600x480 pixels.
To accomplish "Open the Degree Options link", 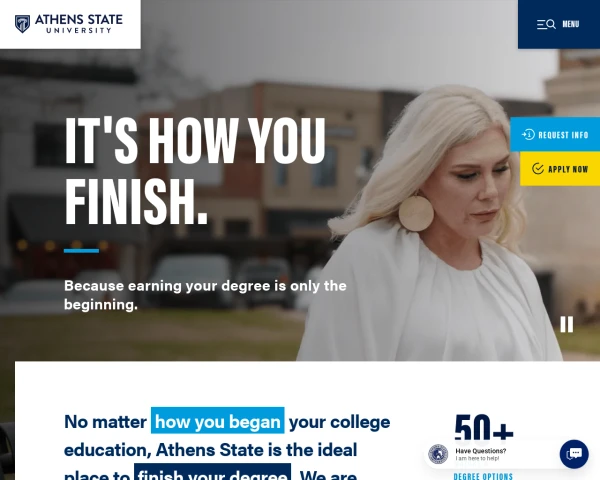I will (483, 476).
